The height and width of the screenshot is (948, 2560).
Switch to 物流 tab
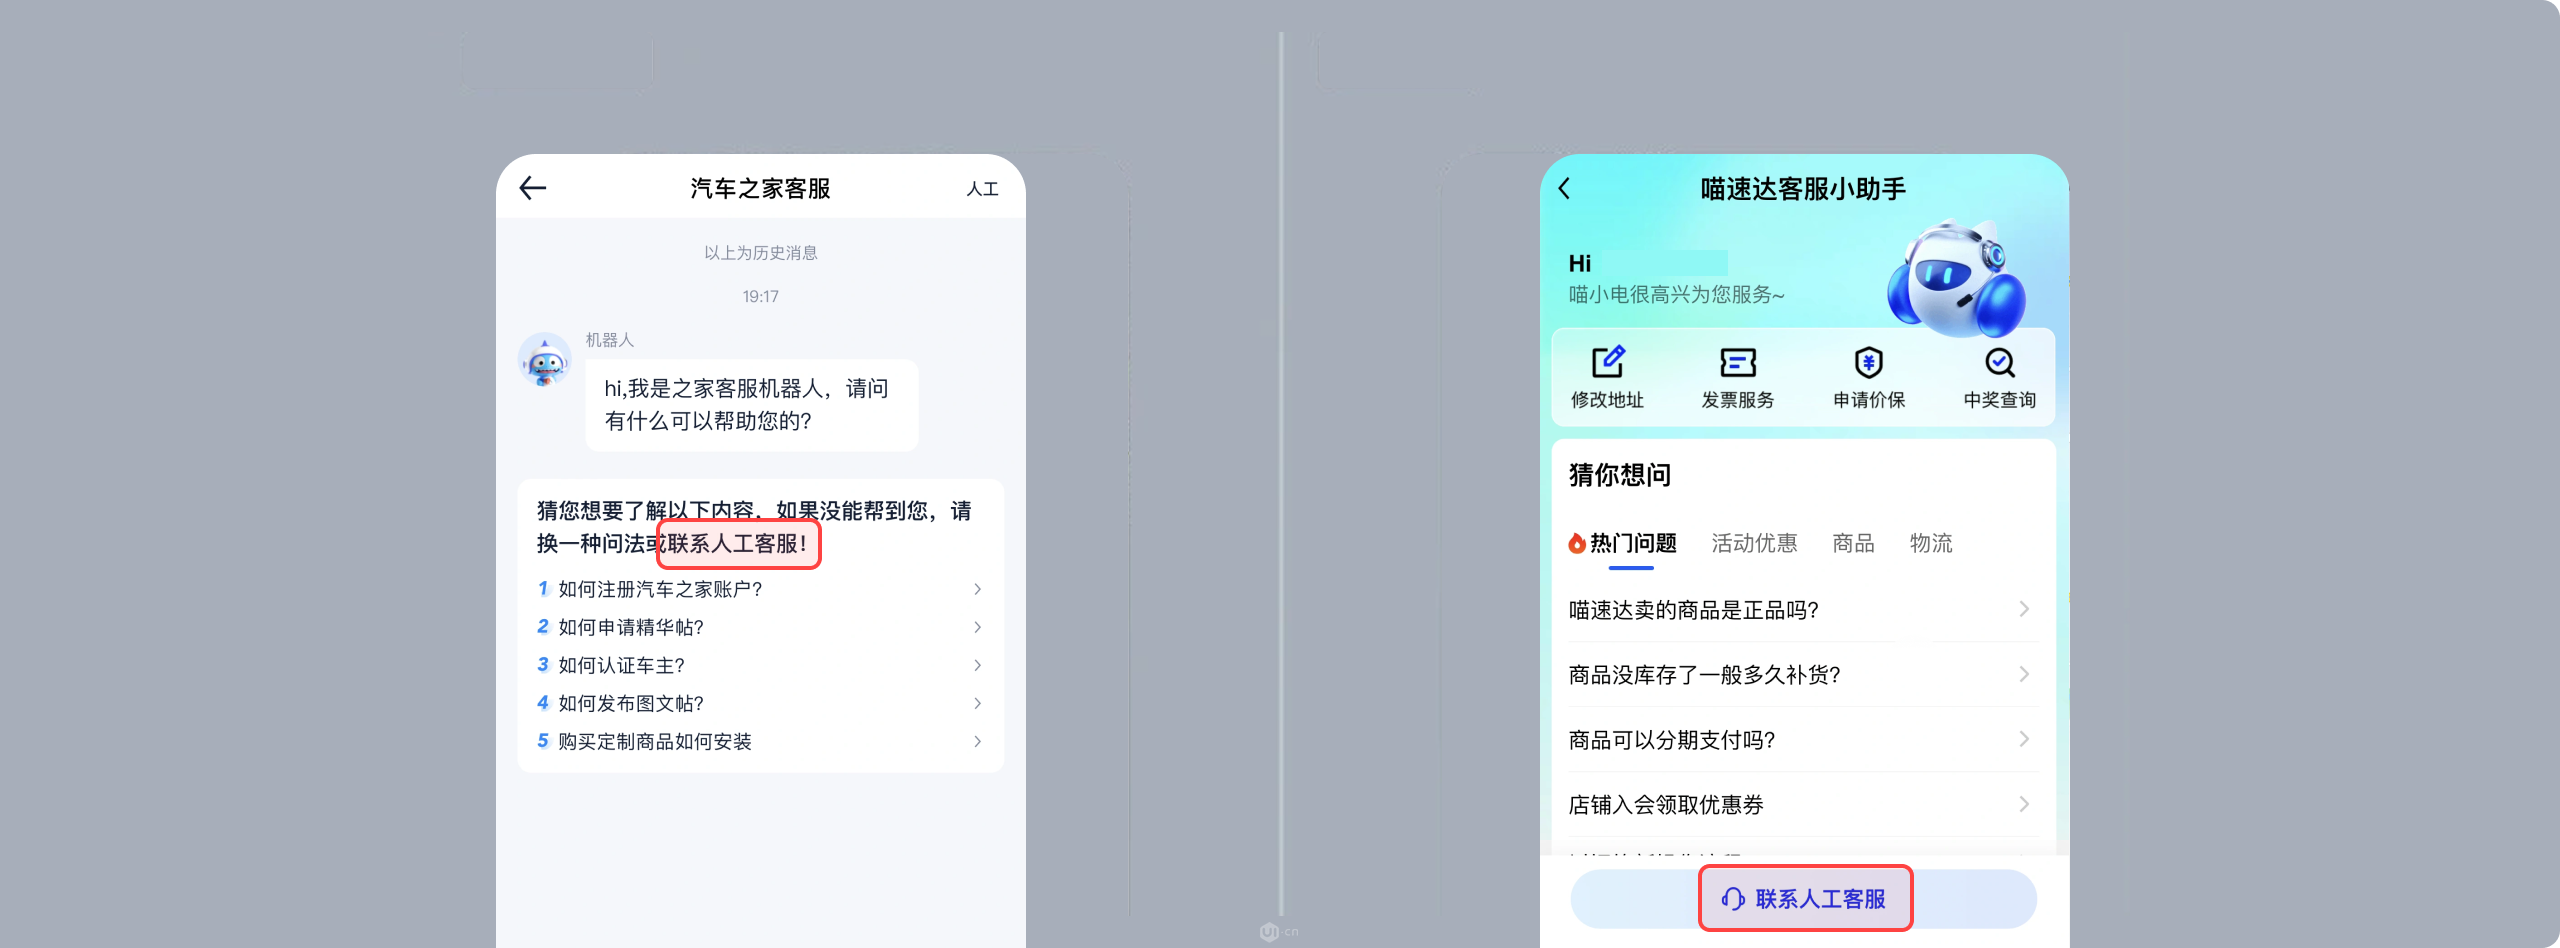pyautogui.click(x=1931, y=543)
